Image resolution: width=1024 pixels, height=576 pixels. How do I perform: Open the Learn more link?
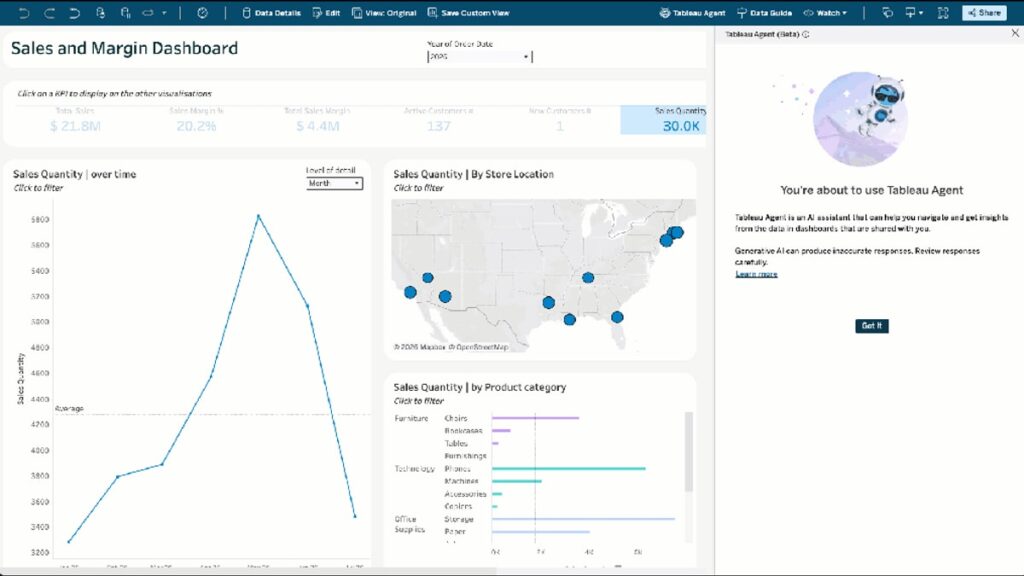(756, 274)
